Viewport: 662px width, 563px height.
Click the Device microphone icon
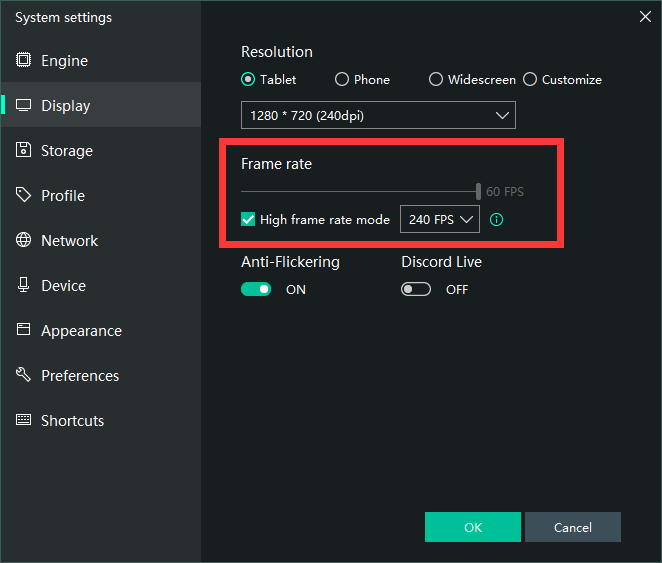[x=23, y=286]
